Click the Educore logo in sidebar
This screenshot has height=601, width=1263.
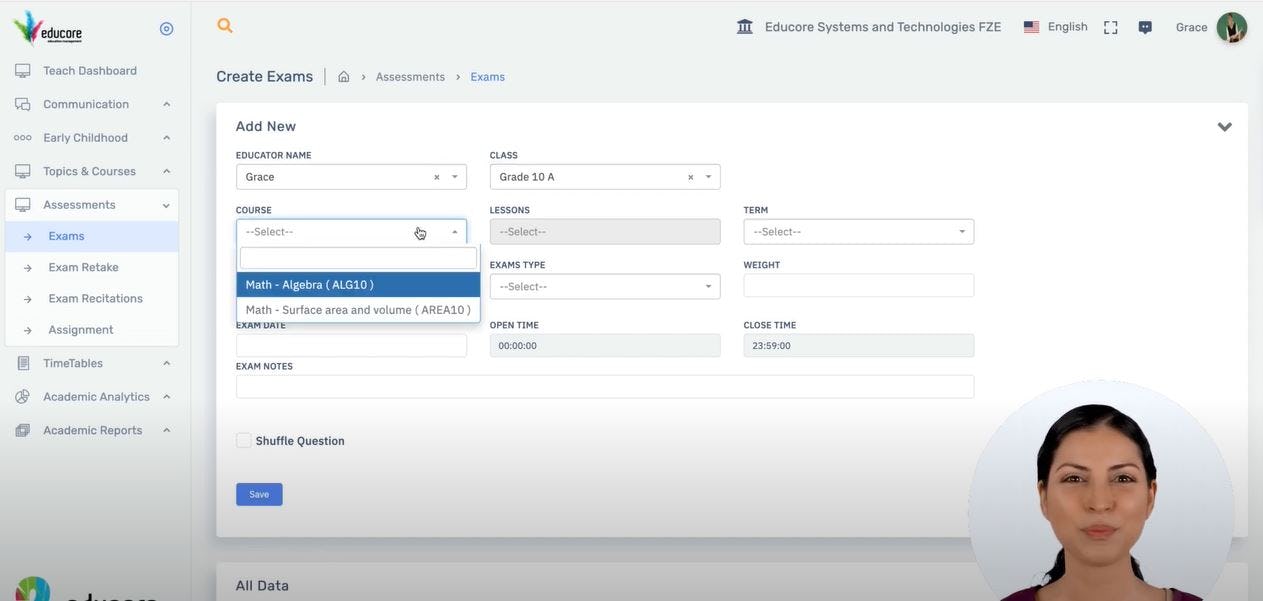click(48, 28)
